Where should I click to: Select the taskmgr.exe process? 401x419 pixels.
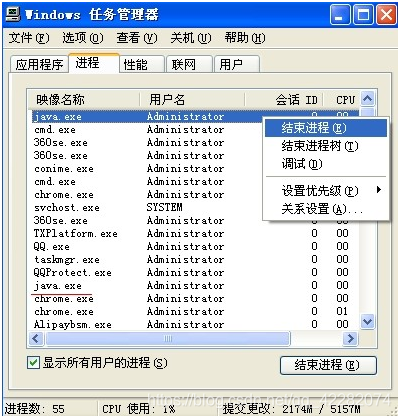pos(67,260)
